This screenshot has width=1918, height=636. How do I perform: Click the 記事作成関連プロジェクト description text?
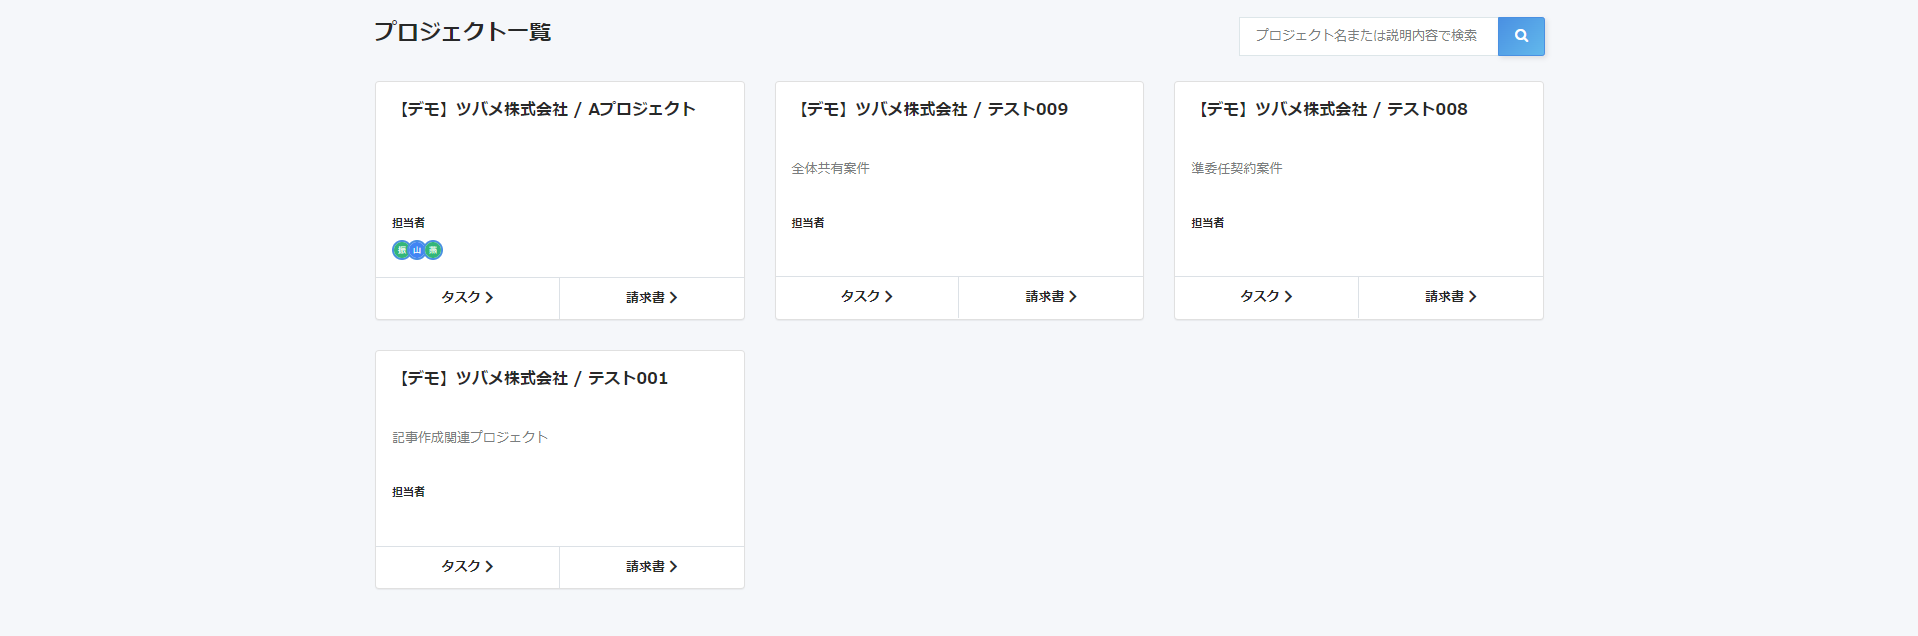[470, 437]
